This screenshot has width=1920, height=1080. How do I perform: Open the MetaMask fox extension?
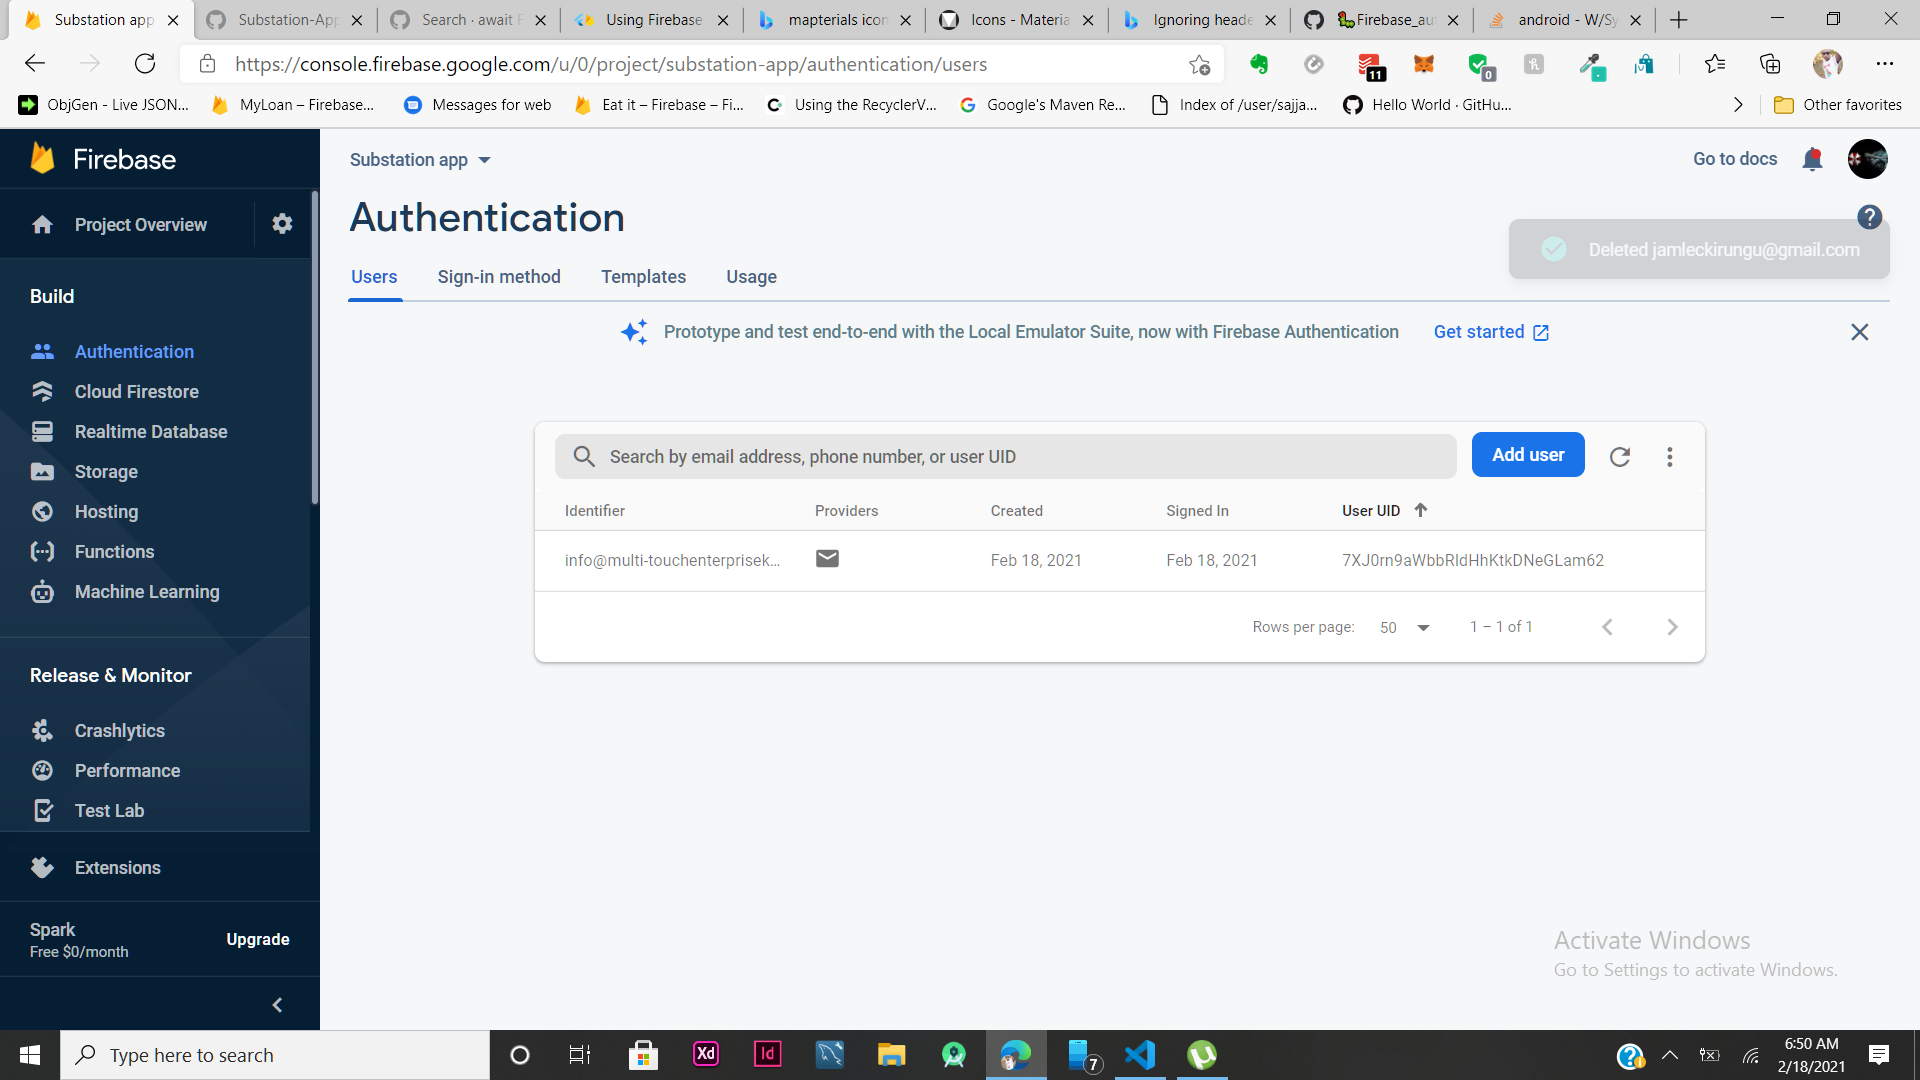pyautogui.click(x=1424, y=65)
